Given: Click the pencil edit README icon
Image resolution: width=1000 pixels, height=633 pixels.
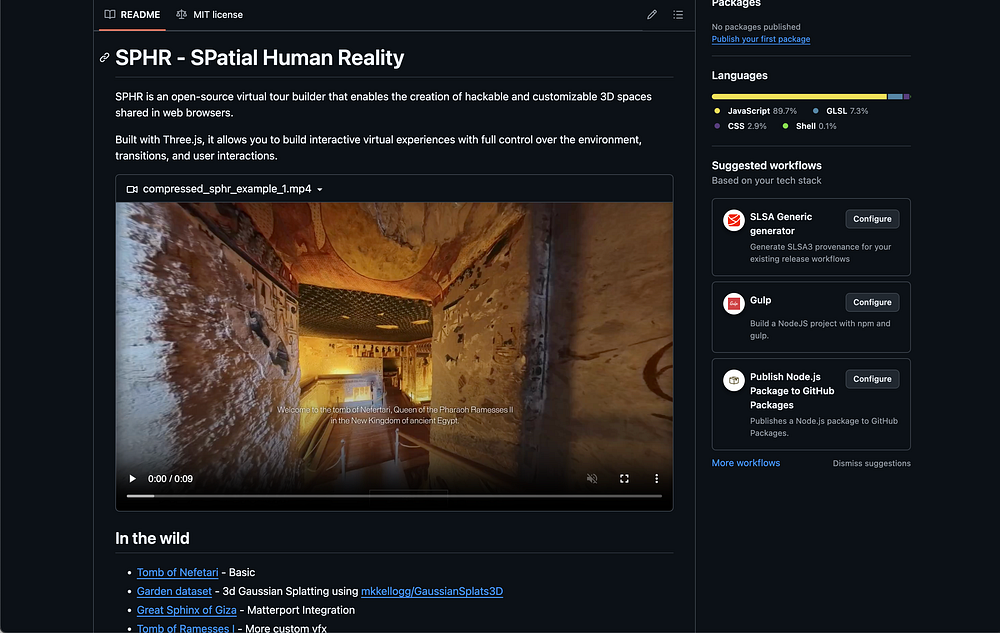Looking at the screenshot, I should click(x=651, y=15).
